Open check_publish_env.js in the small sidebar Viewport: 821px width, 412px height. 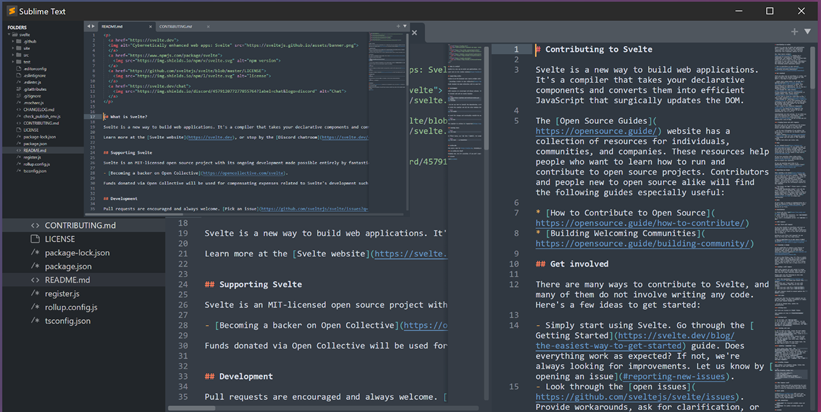pos(42,116)
